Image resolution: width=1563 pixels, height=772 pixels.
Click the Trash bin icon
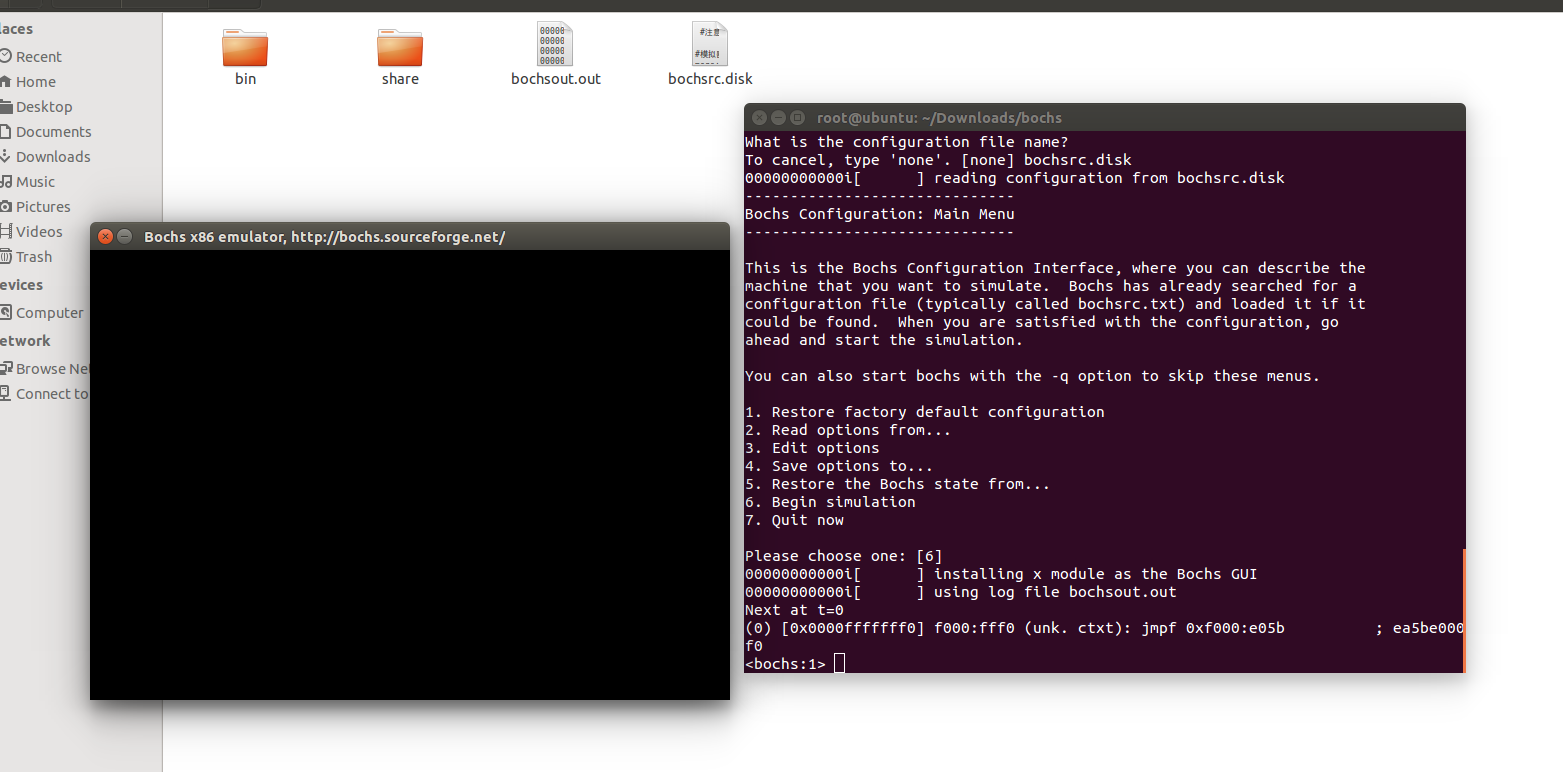coord(5,257)
